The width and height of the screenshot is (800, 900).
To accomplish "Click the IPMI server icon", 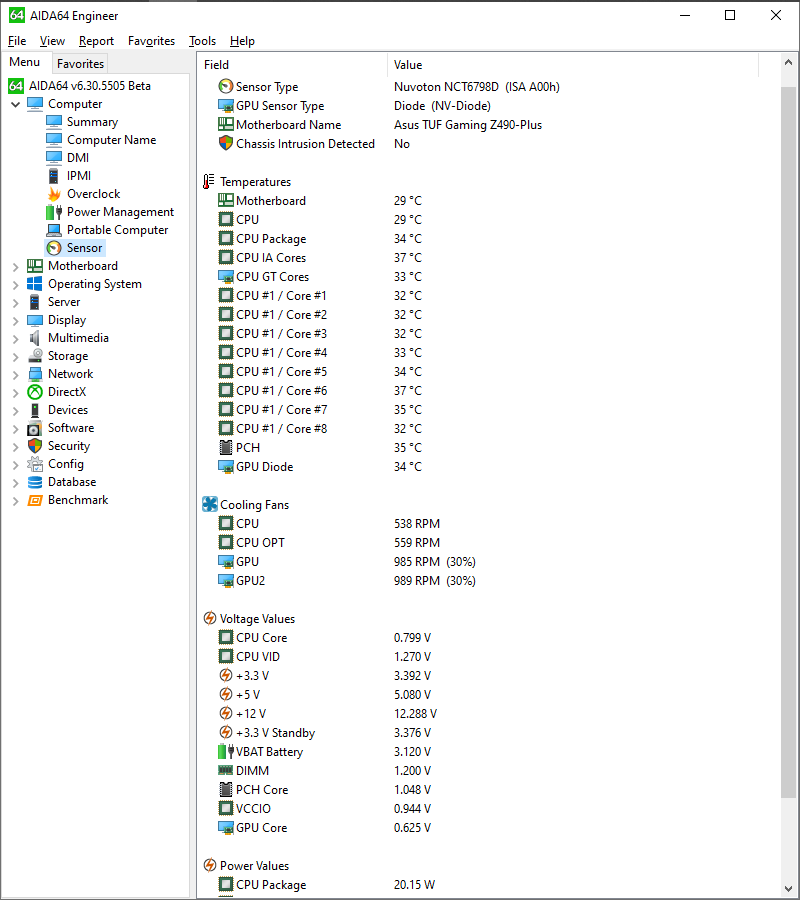I will pyautogui.click(x=54, y=176).
